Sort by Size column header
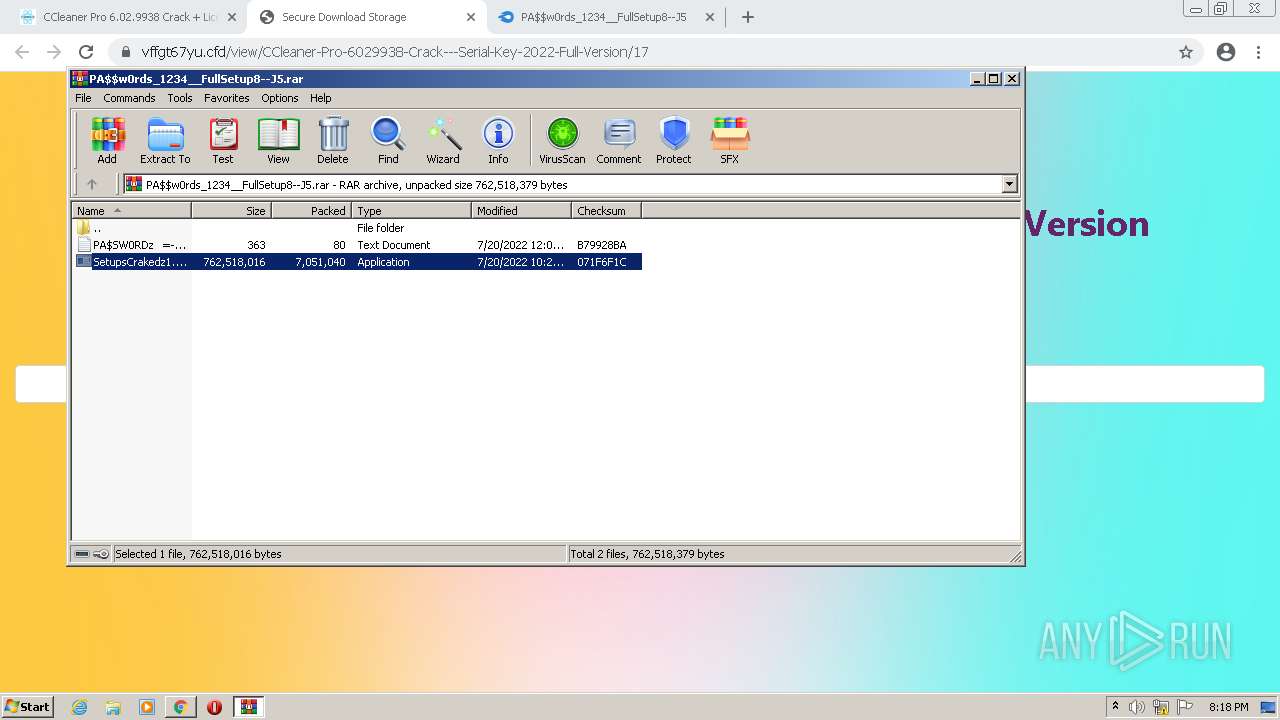The height and width of the screenshot is (720, 1280). [x=231, y=211]
